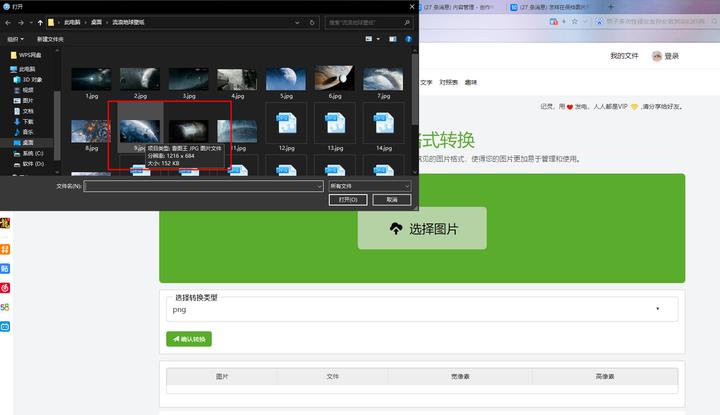Click the orange grid sidebar icon

5,249
